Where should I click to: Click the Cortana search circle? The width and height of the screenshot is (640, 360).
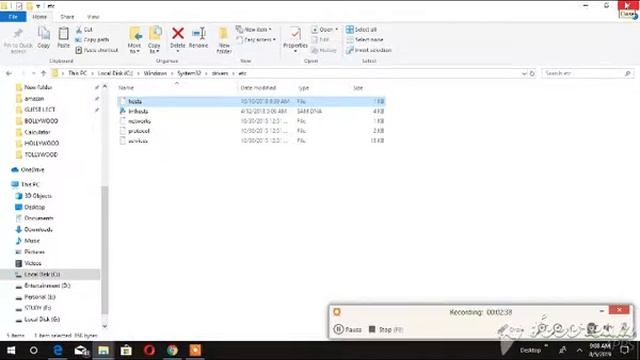34,350
